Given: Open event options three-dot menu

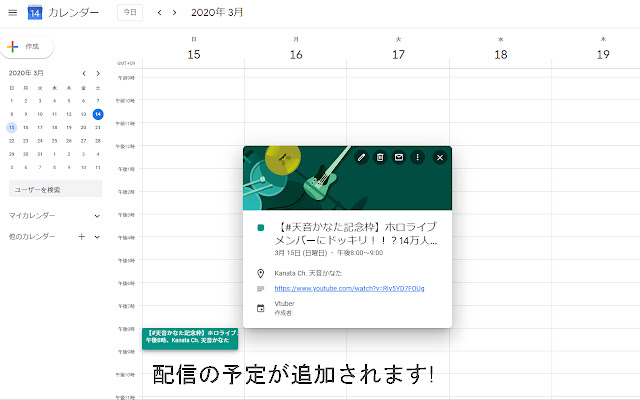Looking at the screenshot, I should point(417,157).
